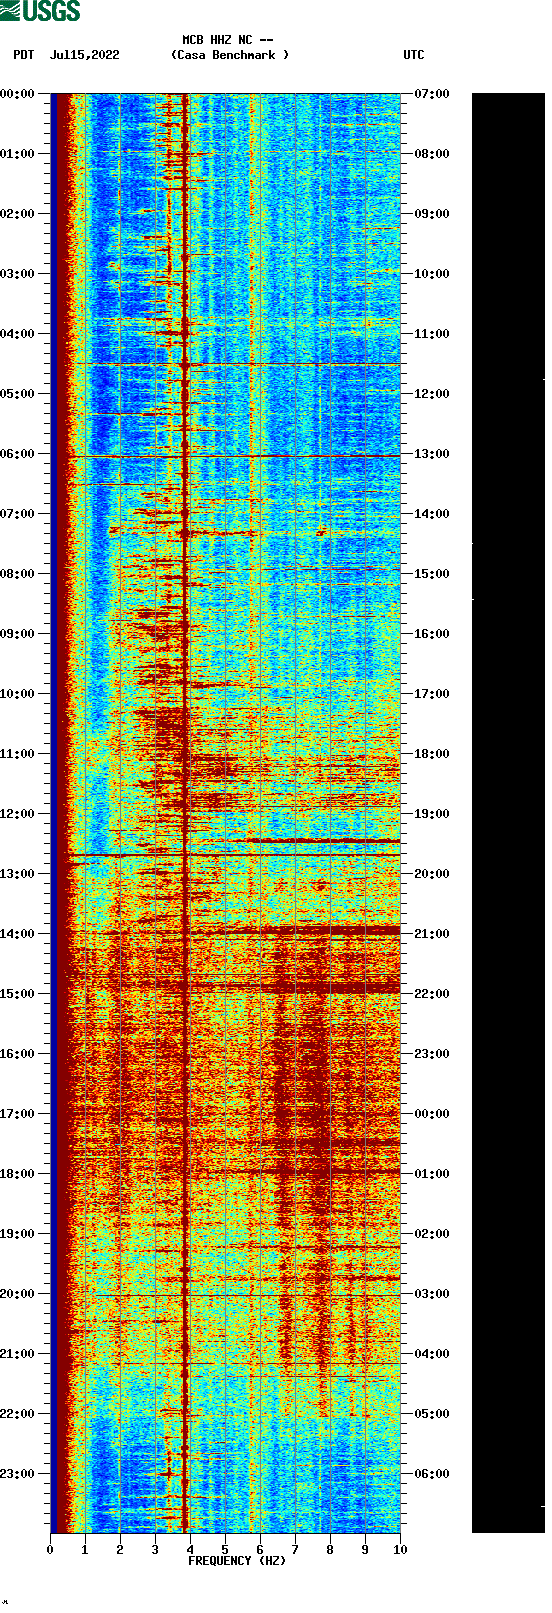Image resolution: width=552 pixels, height=1613 pixels.
Task: Click the 8 Hz frequency axis label
Action: (330, 1550)
